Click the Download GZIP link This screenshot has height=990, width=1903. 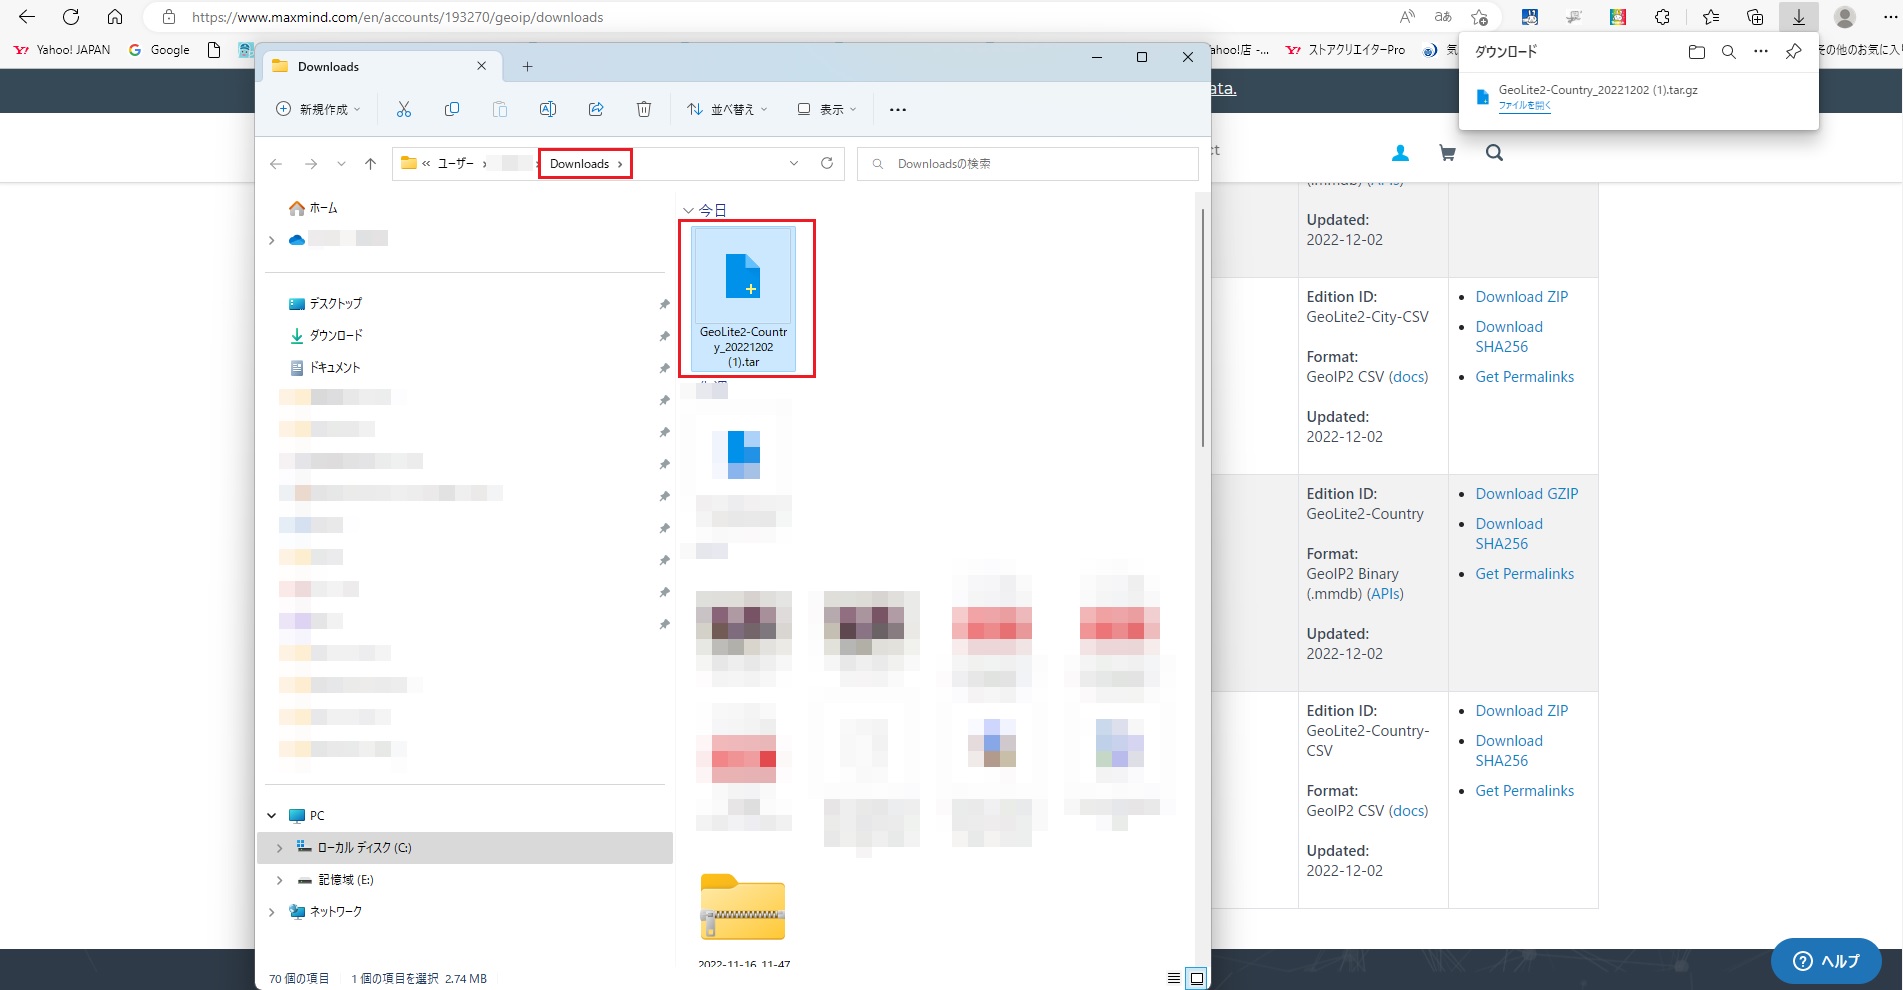tap(1526, 494)
